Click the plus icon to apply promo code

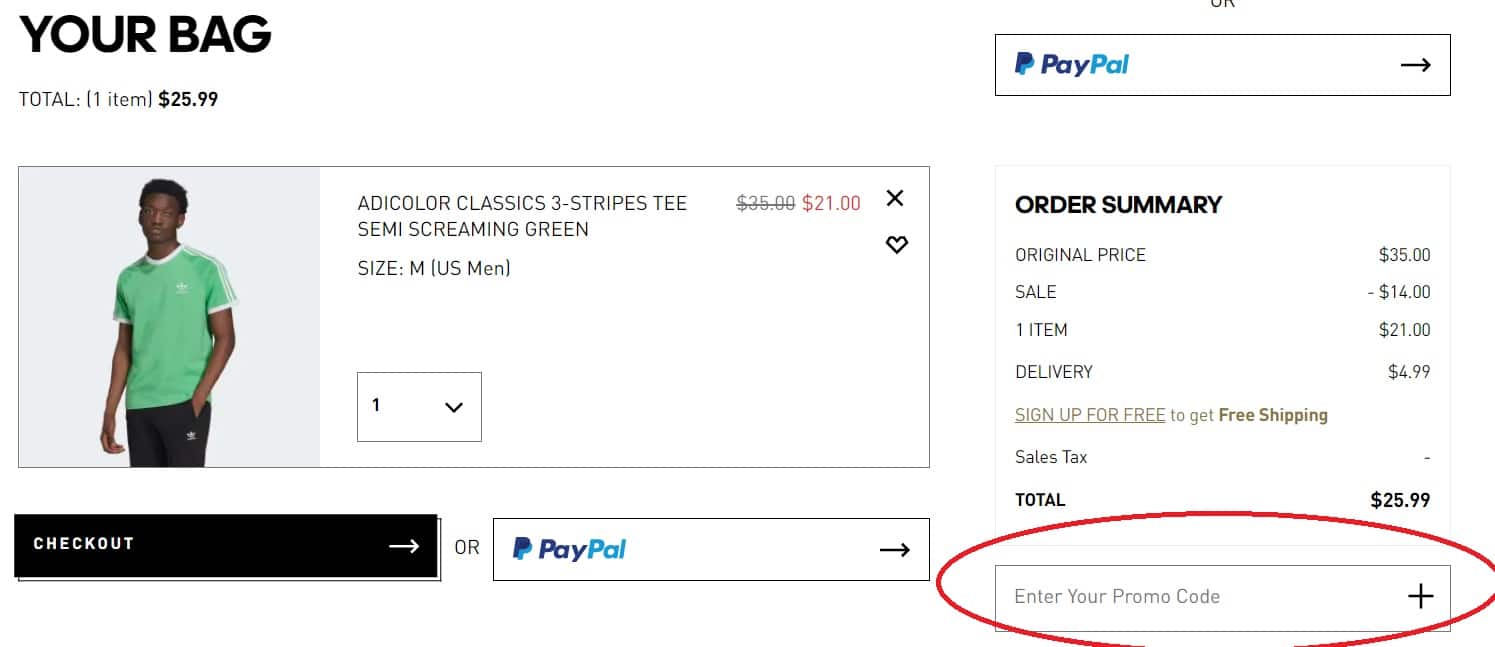coord(1420,596)
